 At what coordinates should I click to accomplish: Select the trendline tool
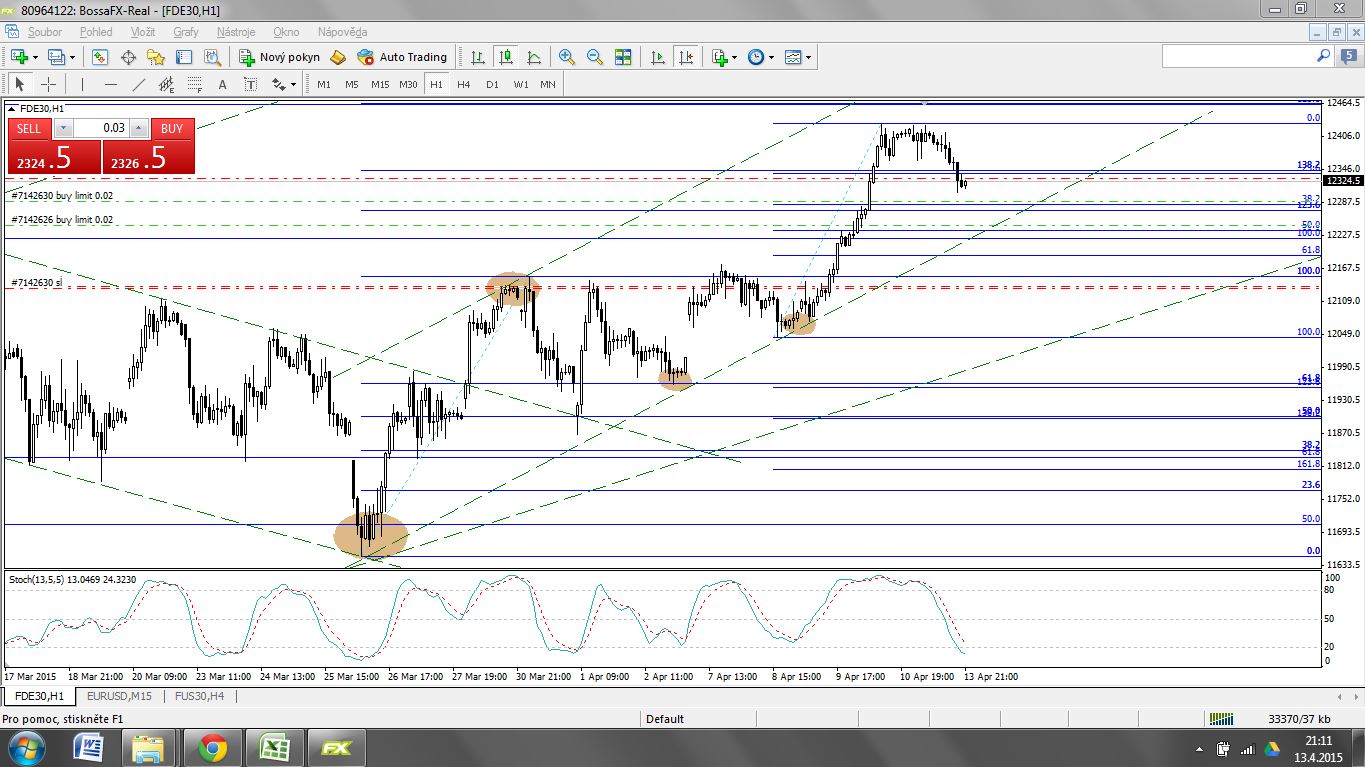coord(139,84)
